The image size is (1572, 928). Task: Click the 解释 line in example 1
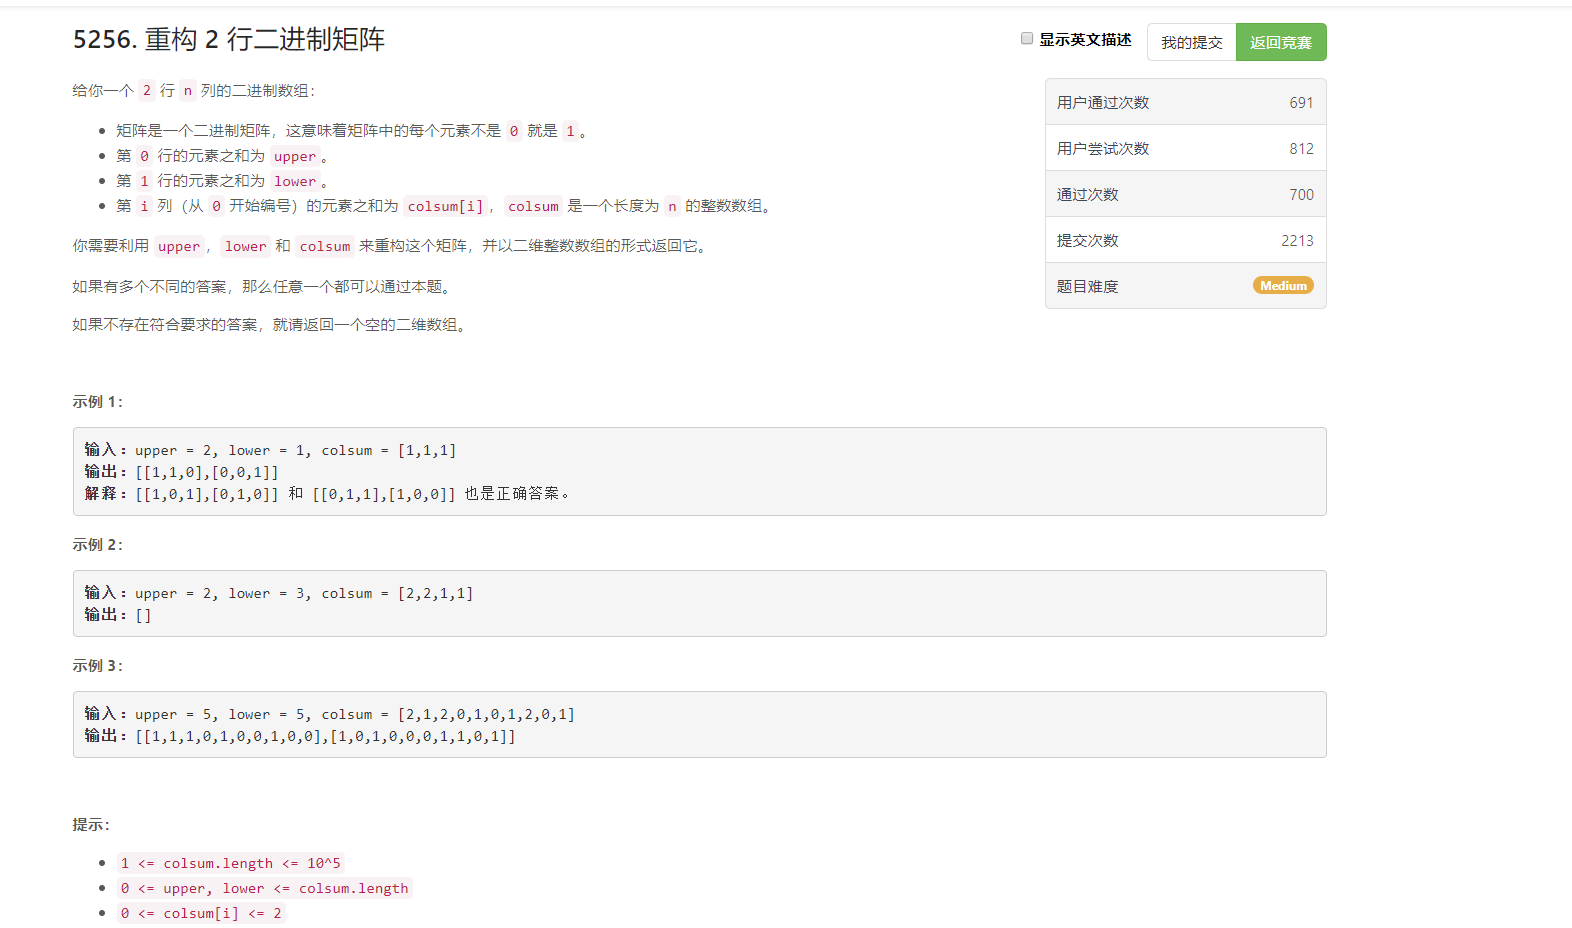click(x=327, y=493)
